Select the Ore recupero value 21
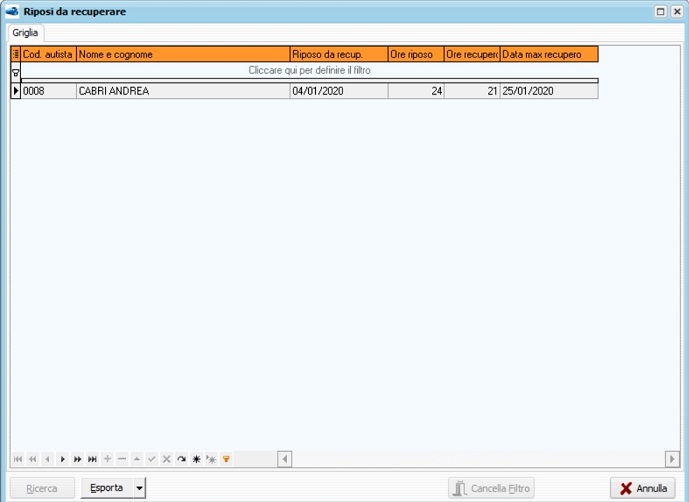This screenshot has height=502, width=689. tap(472, 91)
